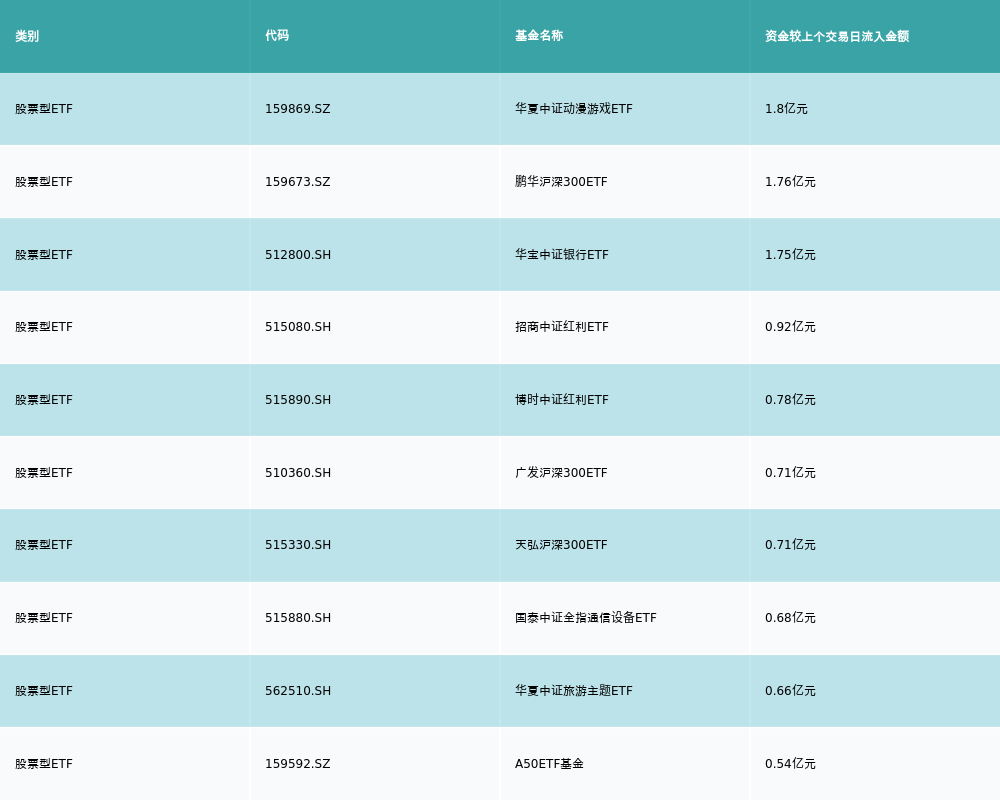Click 0.71亿元 in the 510360.SH row

pos(790,473)
